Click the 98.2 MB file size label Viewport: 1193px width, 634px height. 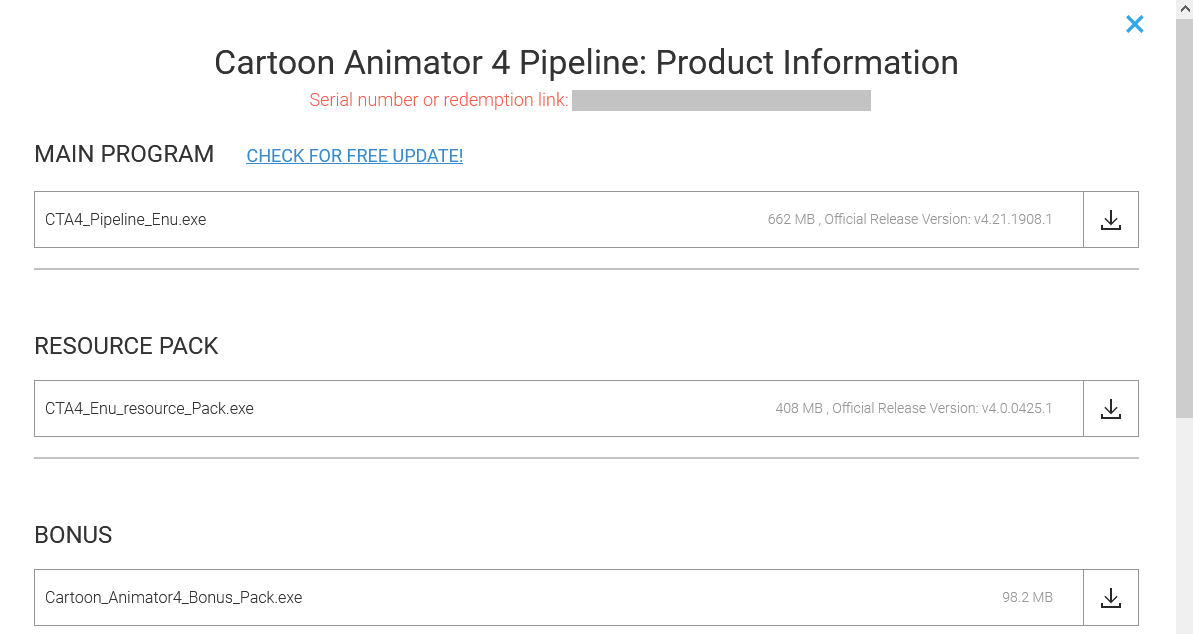(1027, 598)
